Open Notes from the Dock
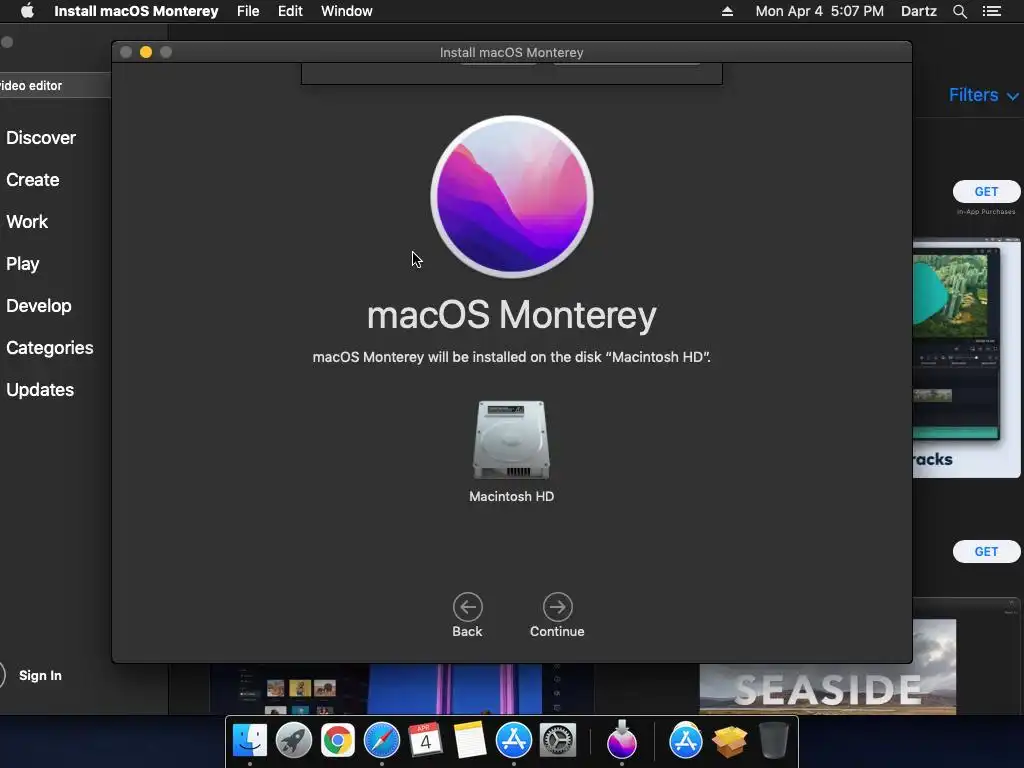Viewport: 1024px width, 768px height. [470, 740]
